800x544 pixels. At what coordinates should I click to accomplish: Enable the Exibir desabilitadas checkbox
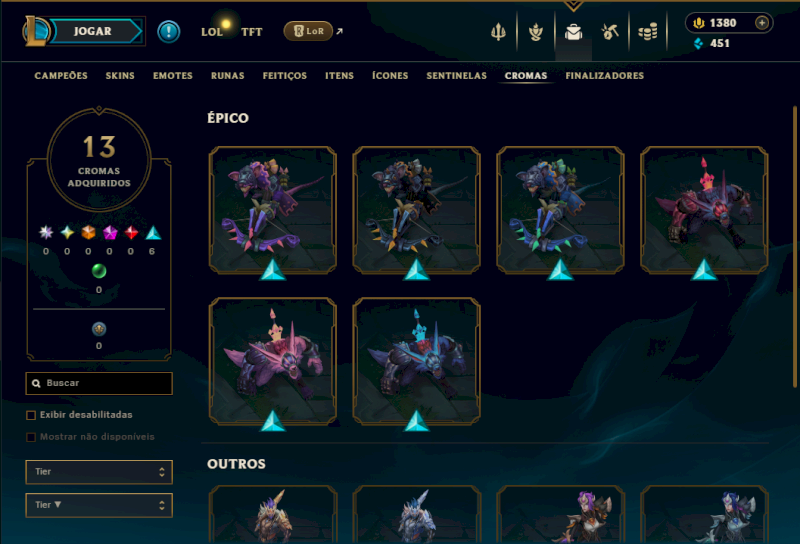pos(31,415)
